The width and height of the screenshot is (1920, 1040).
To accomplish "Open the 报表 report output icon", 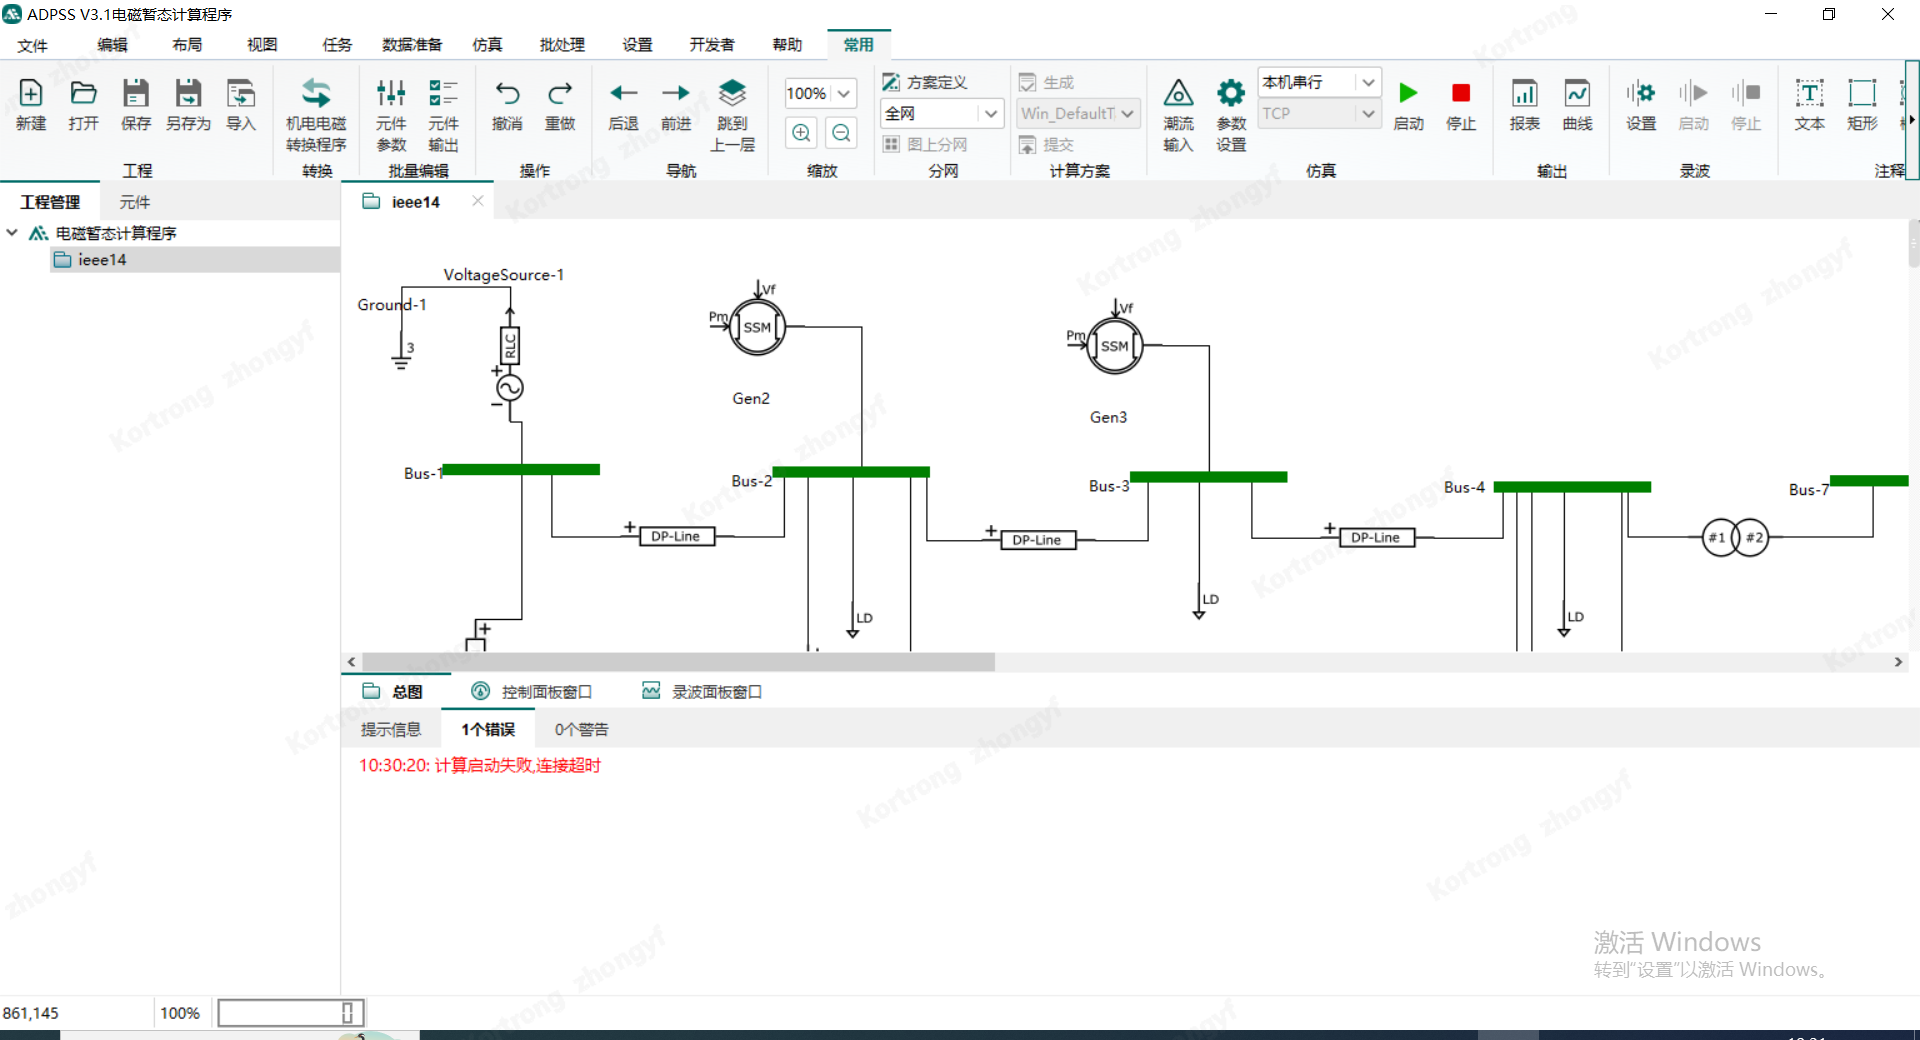I will pyautogui.click(x=1524, y=94).
